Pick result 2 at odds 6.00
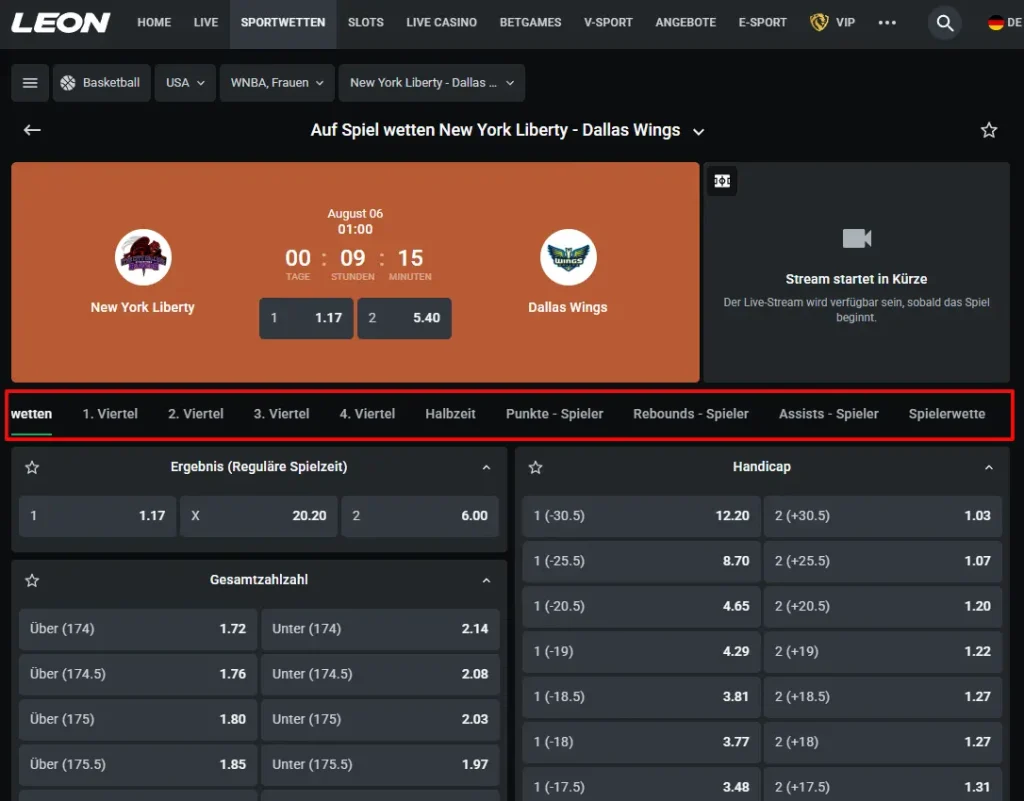The height and width of the screenshot is (801, 1024). (x=420, y=516)
